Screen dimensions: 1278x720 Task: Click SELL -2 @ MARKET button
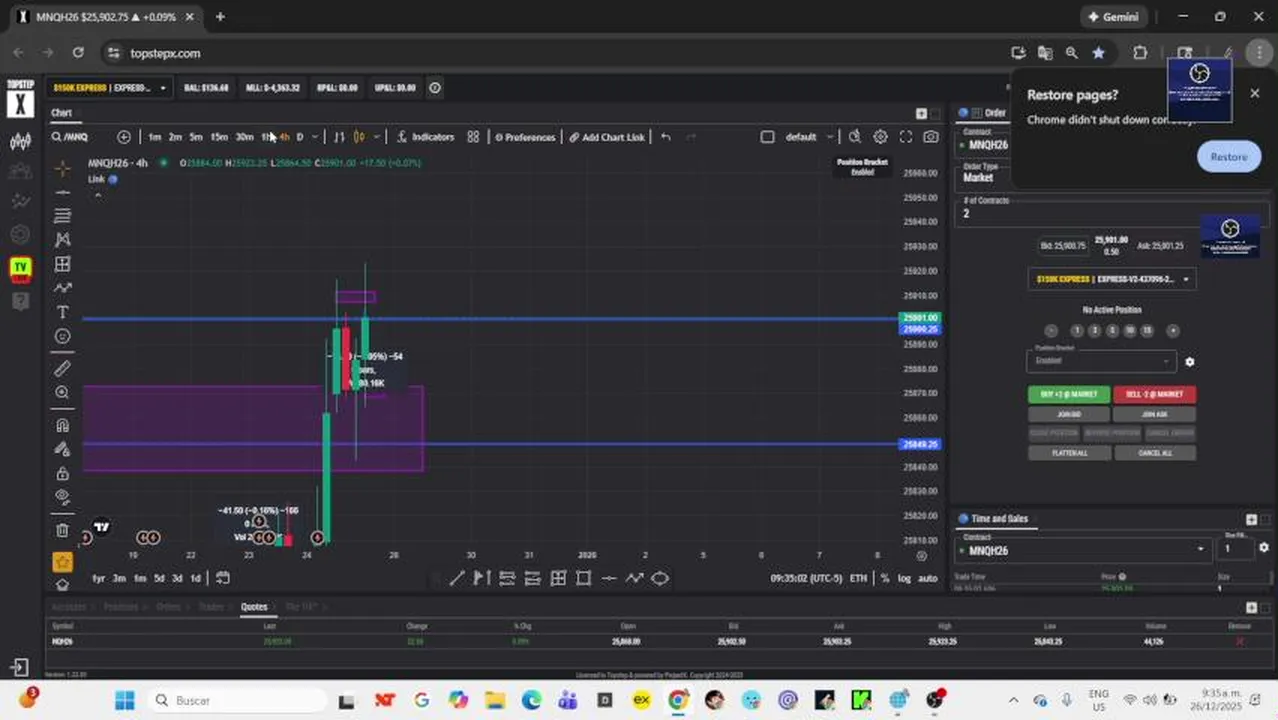coord(1154,394)
